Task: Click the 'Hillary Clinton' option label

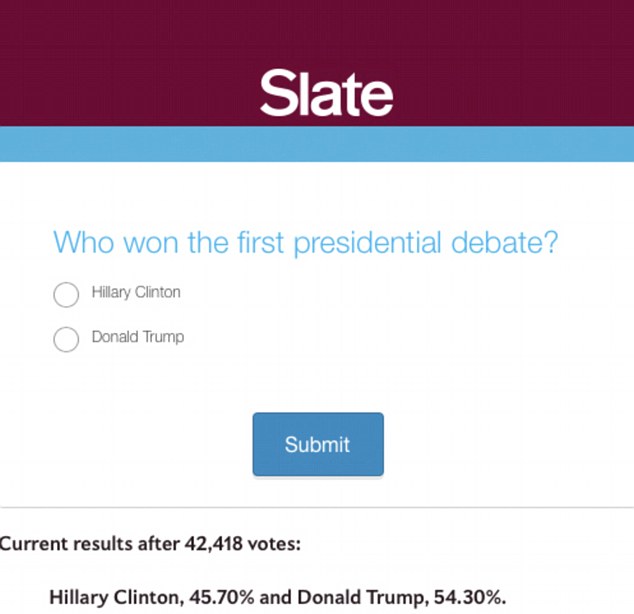Action: click(x=136, y=293)
